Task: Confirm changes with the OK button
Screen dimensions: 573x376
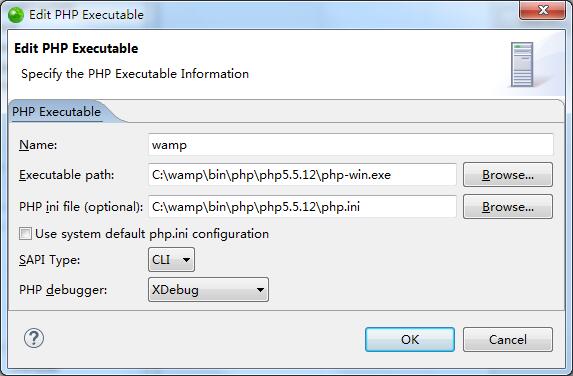Action: coord(410,339)
